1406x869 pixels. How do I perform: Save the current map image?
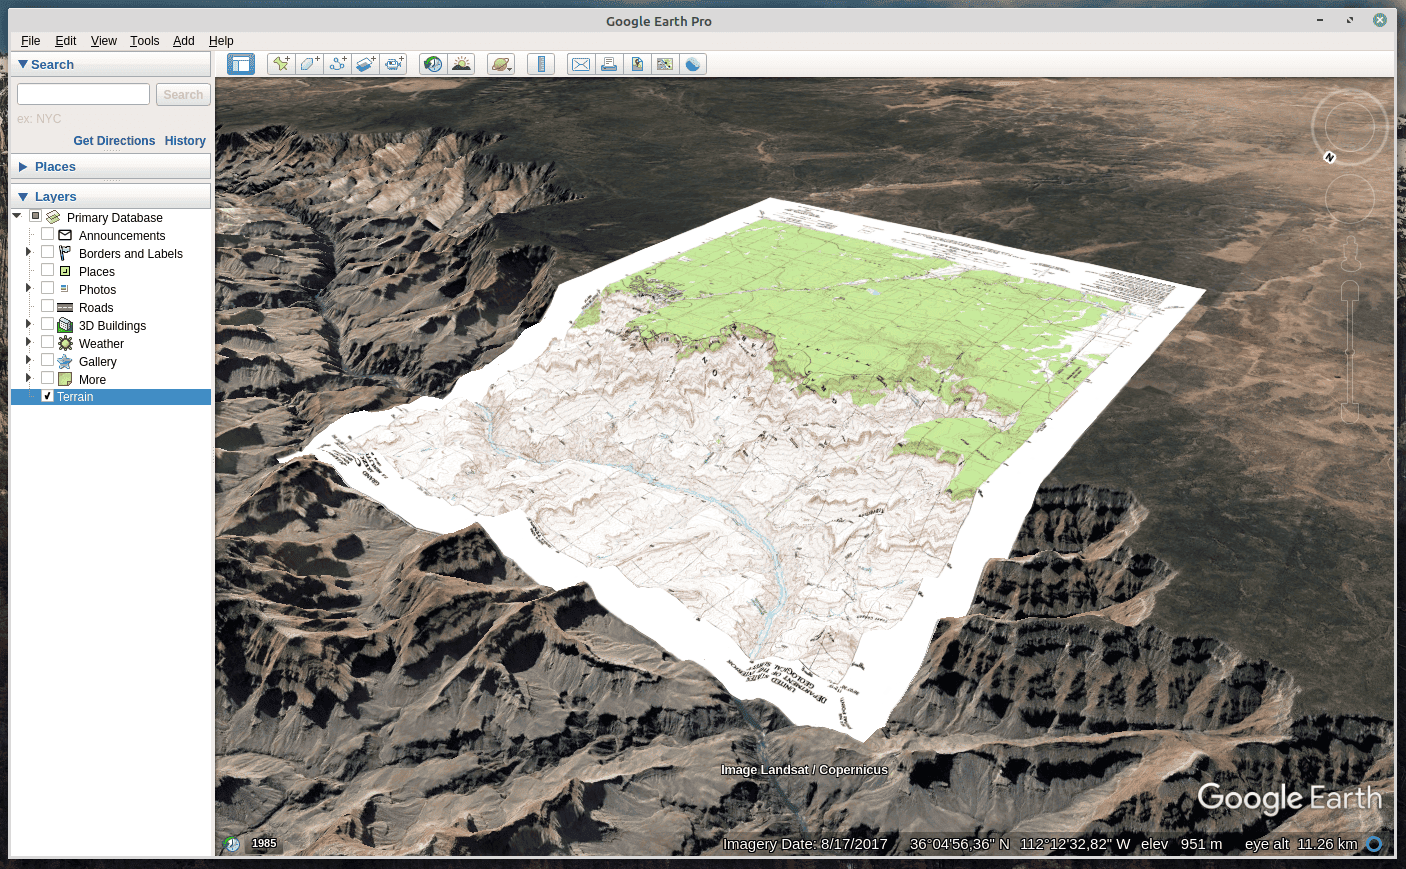click(638, 63)
